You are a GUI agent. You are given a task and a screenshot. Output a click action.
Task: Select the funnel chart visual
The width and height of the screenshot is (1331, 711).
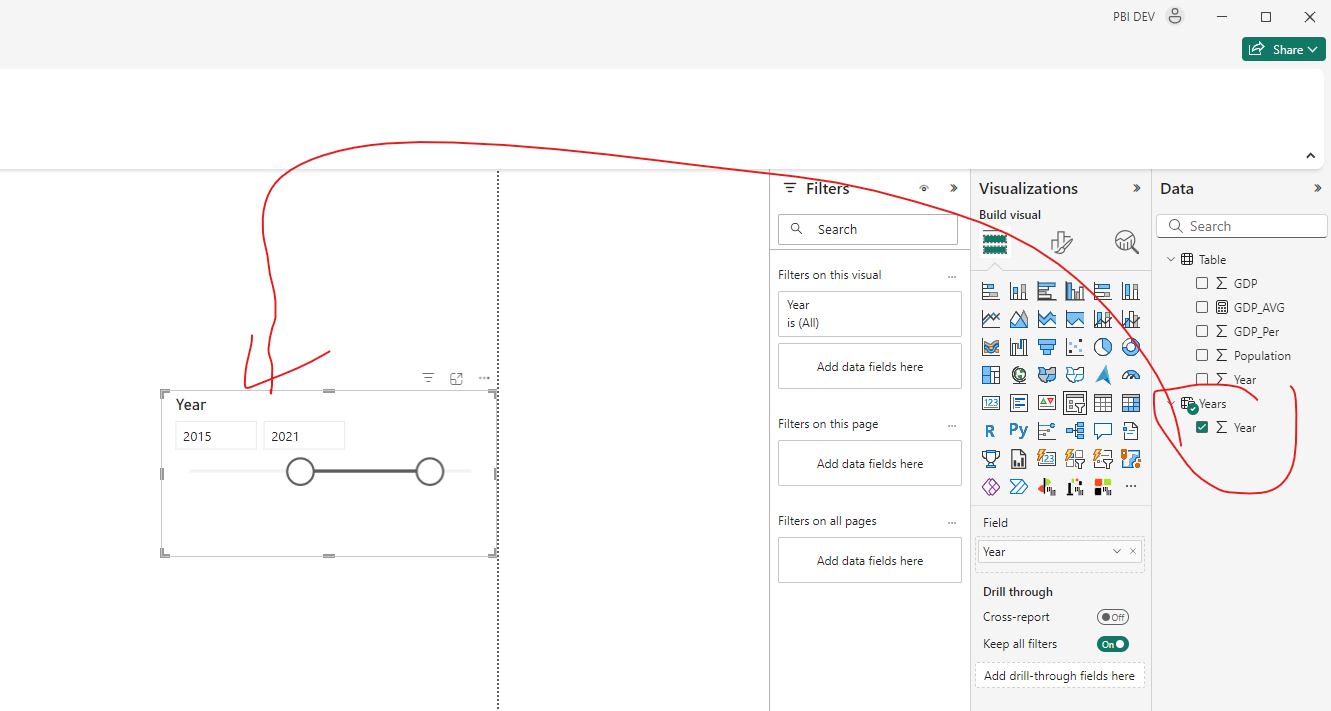tap(1047, 347)
